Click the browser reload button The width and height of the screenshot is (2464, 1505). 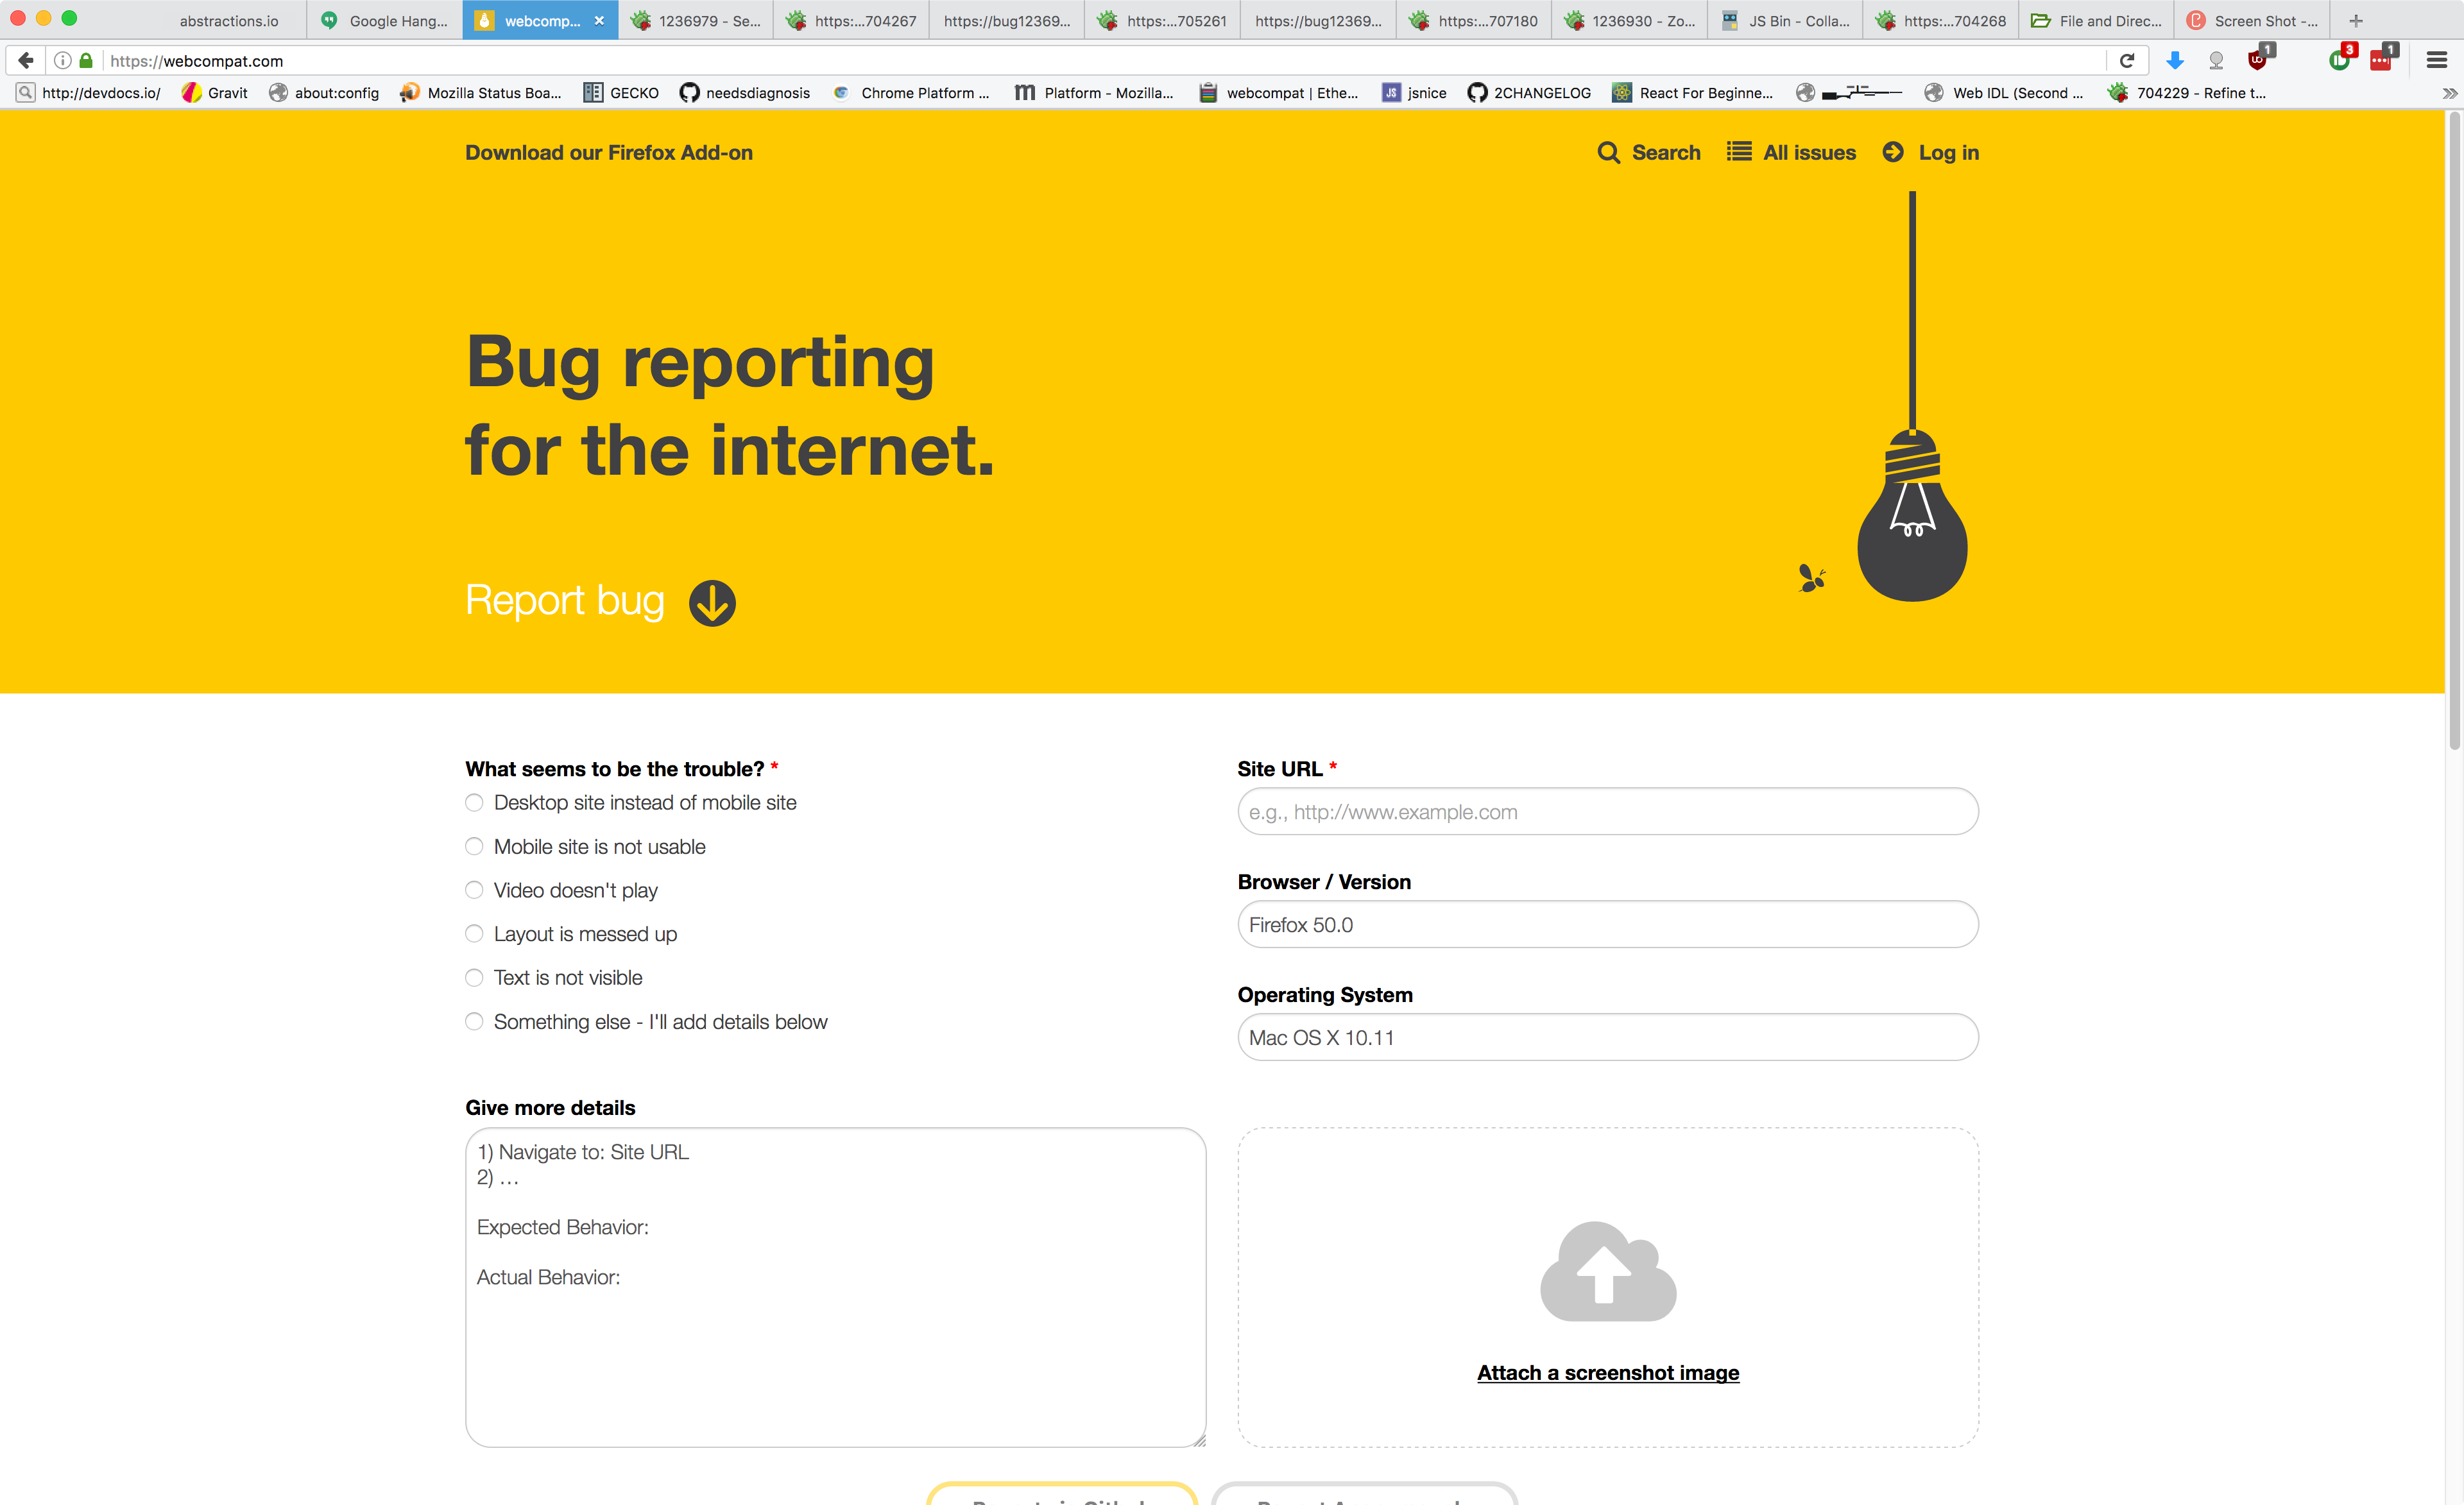click(2127, 61)
